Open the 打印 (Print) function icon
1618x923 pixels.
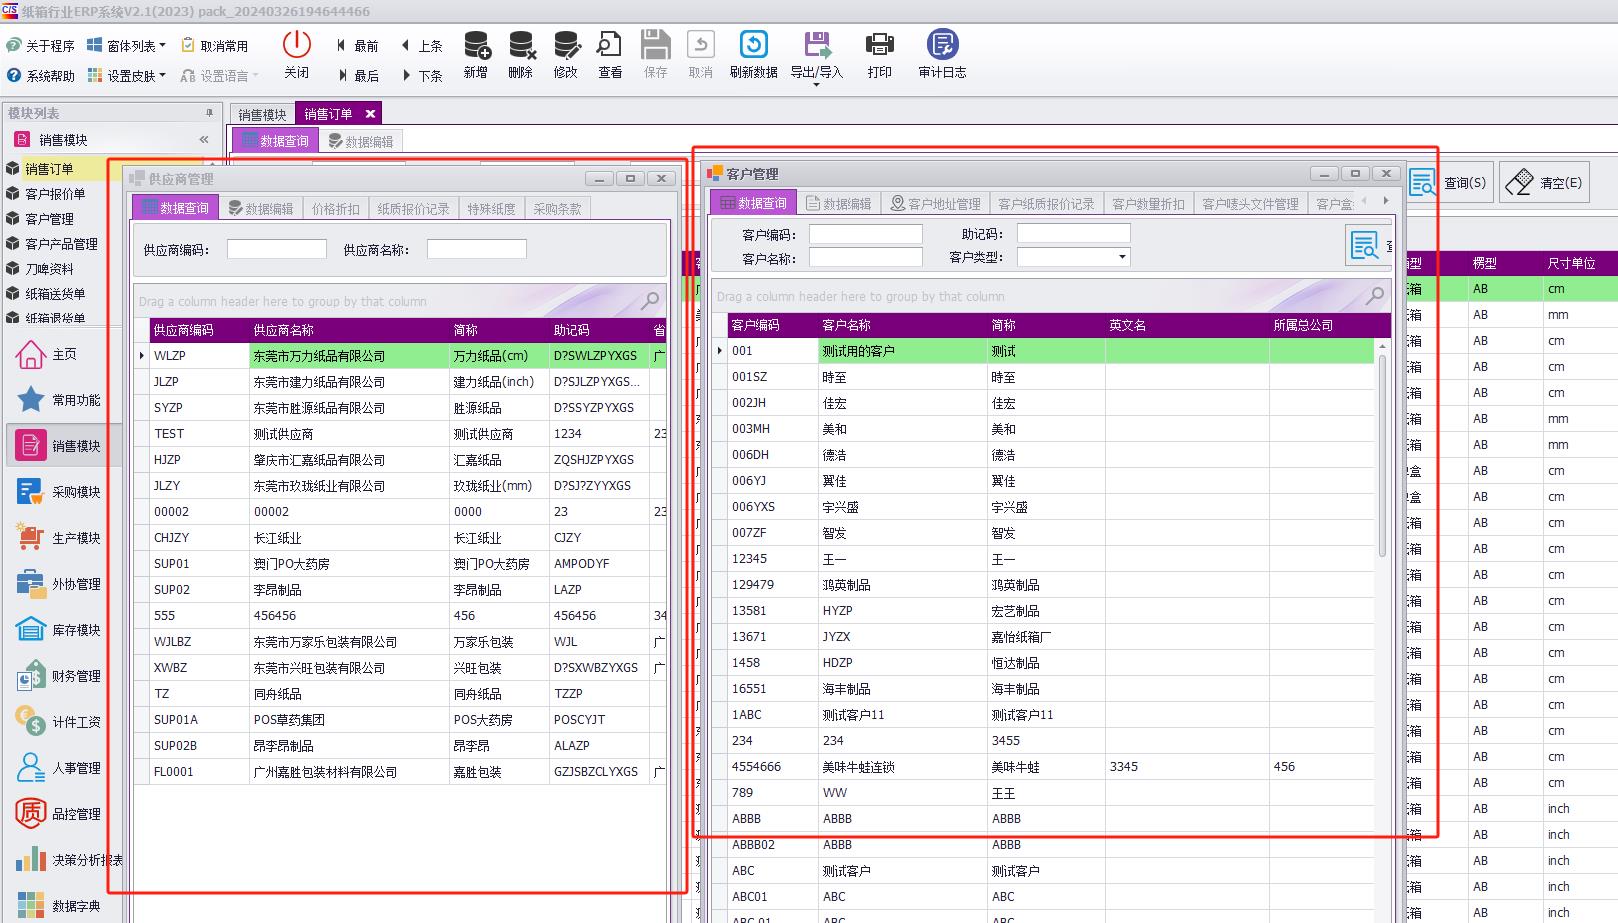(879, 52)
